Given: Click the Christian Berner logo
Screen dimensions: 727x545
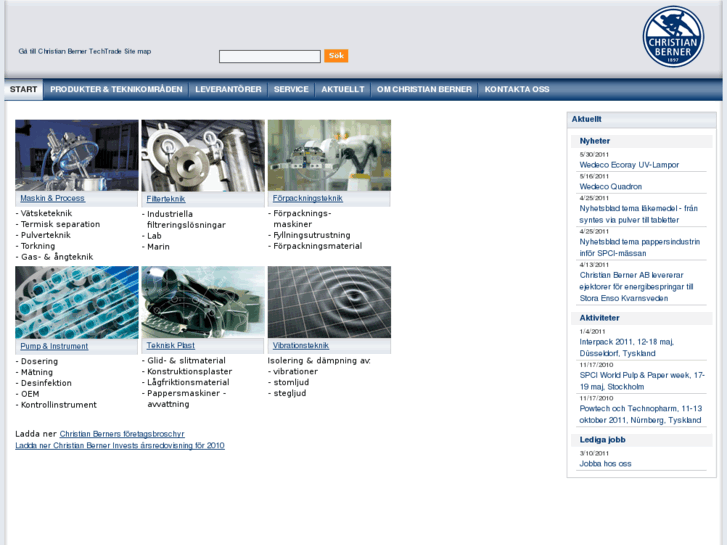Looking at the screenshot, I should [673, 37].
